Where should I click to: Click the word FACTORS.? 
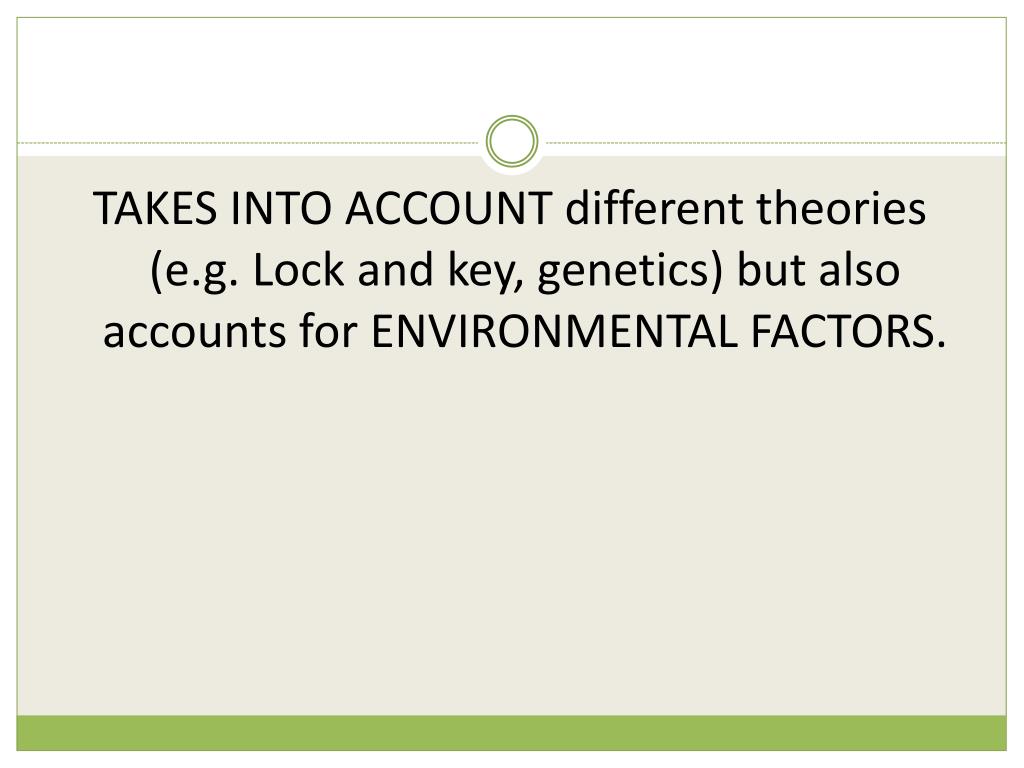click(x=848, y=330)
